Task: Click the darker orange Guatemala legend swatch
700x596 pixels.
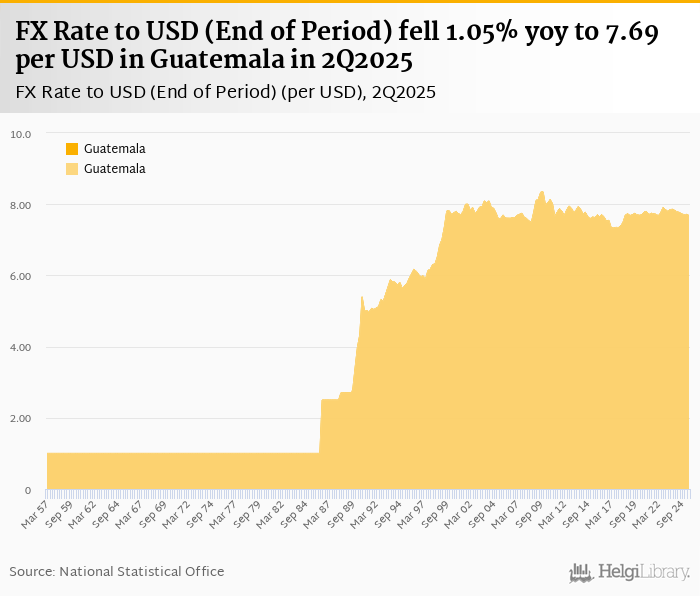Action: pos(72,149)
